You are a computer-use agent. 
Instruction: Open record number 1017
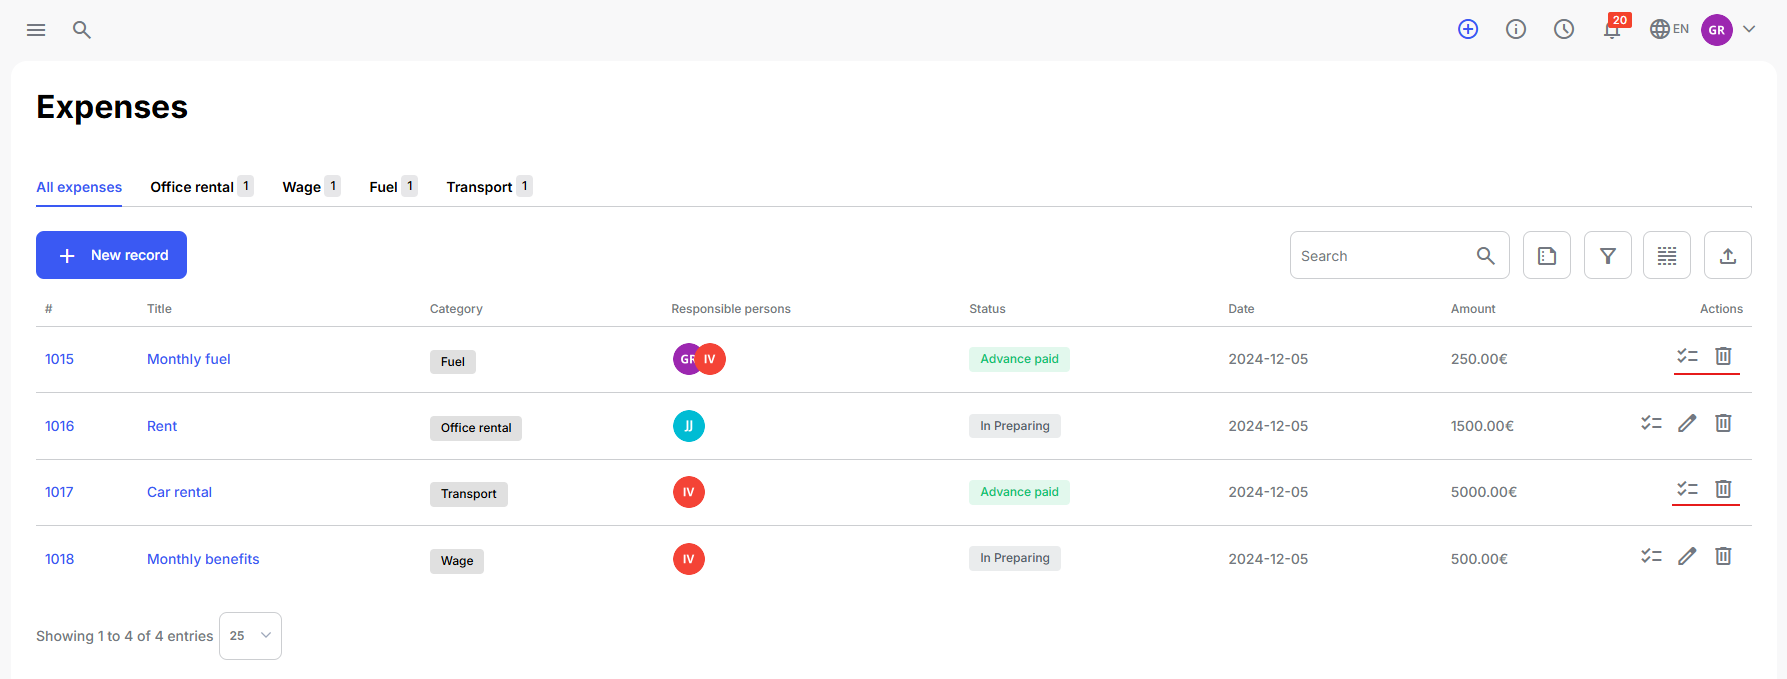click(x=59, y=492)
